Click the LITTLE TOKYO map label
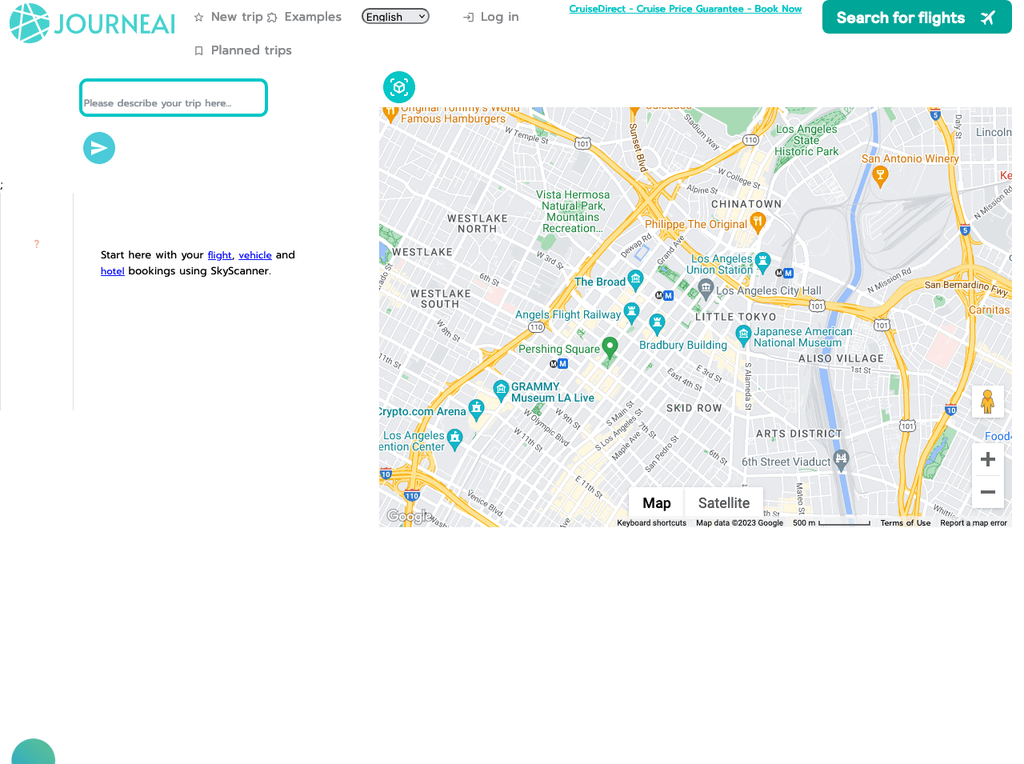This screenshot has width=1024, height=764. [735, 317]
